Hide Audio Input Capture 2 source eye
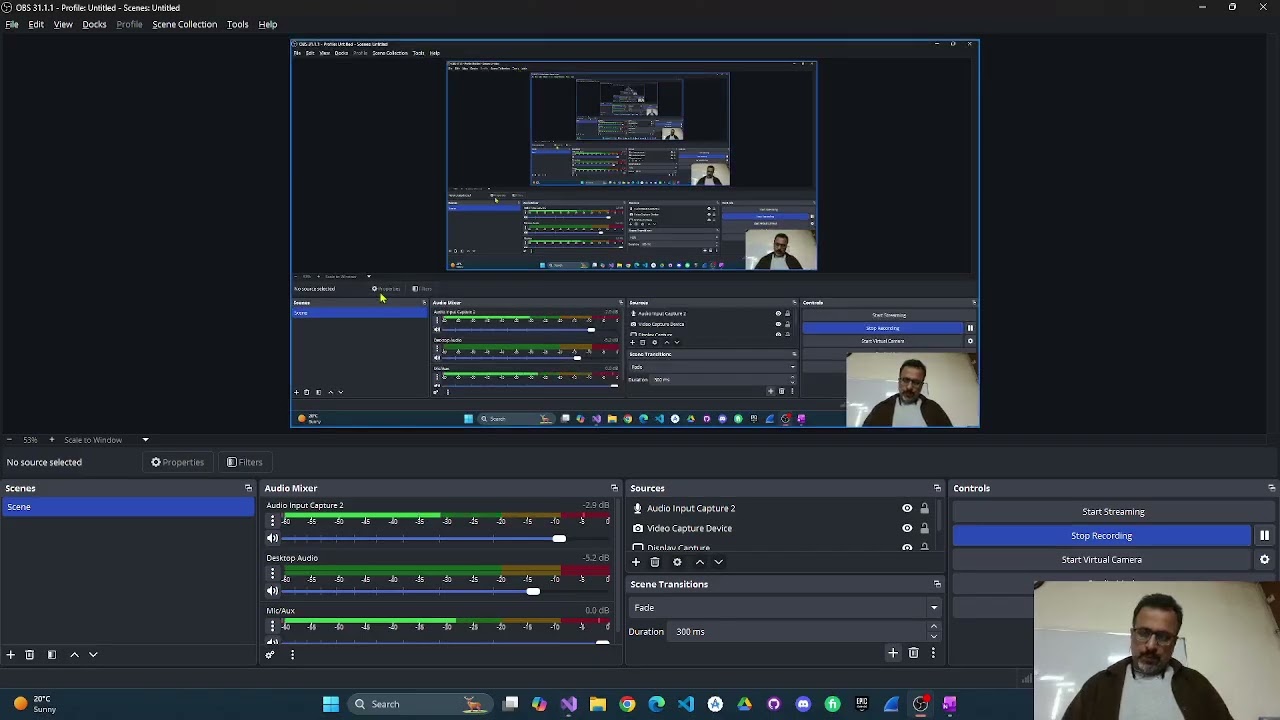Viewport: 1280px width, 720px height. [907, 508]
